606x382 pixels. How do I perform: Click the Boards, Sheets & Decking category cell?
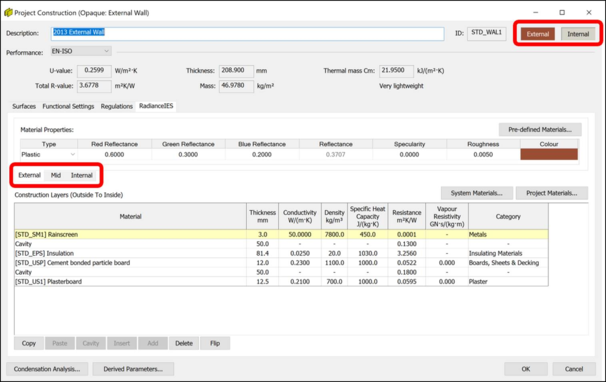point(508,263)
